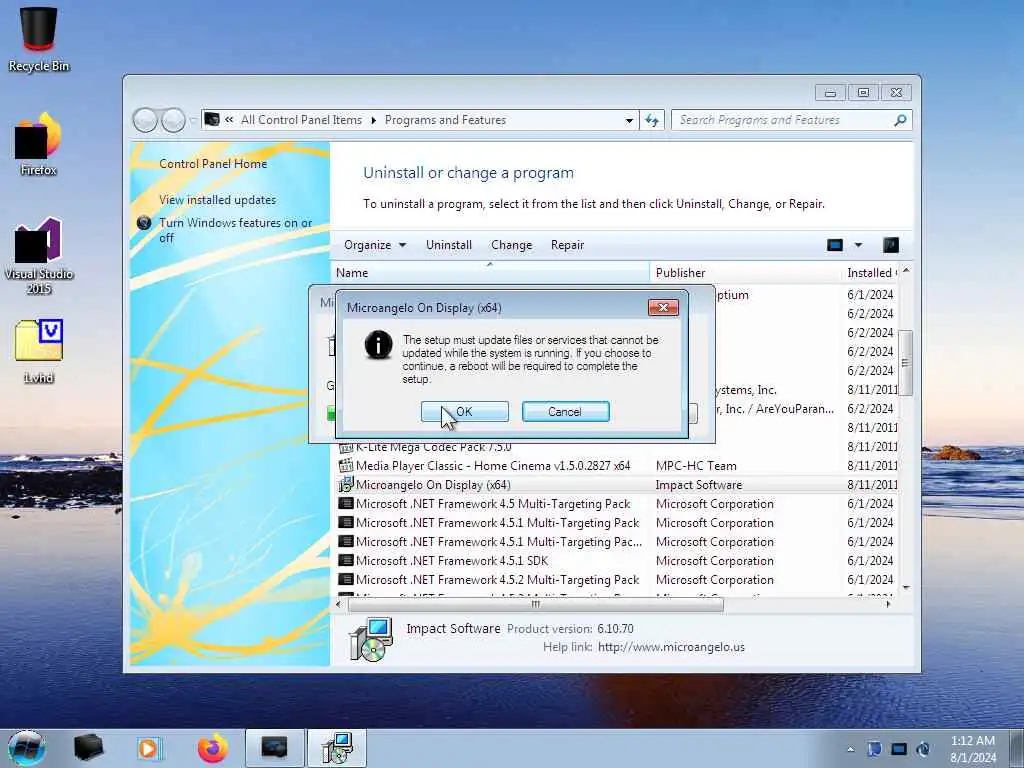
Task: Launch Firefox from the desktop icon
Action: pyautogui.click(x=39, y=144)
